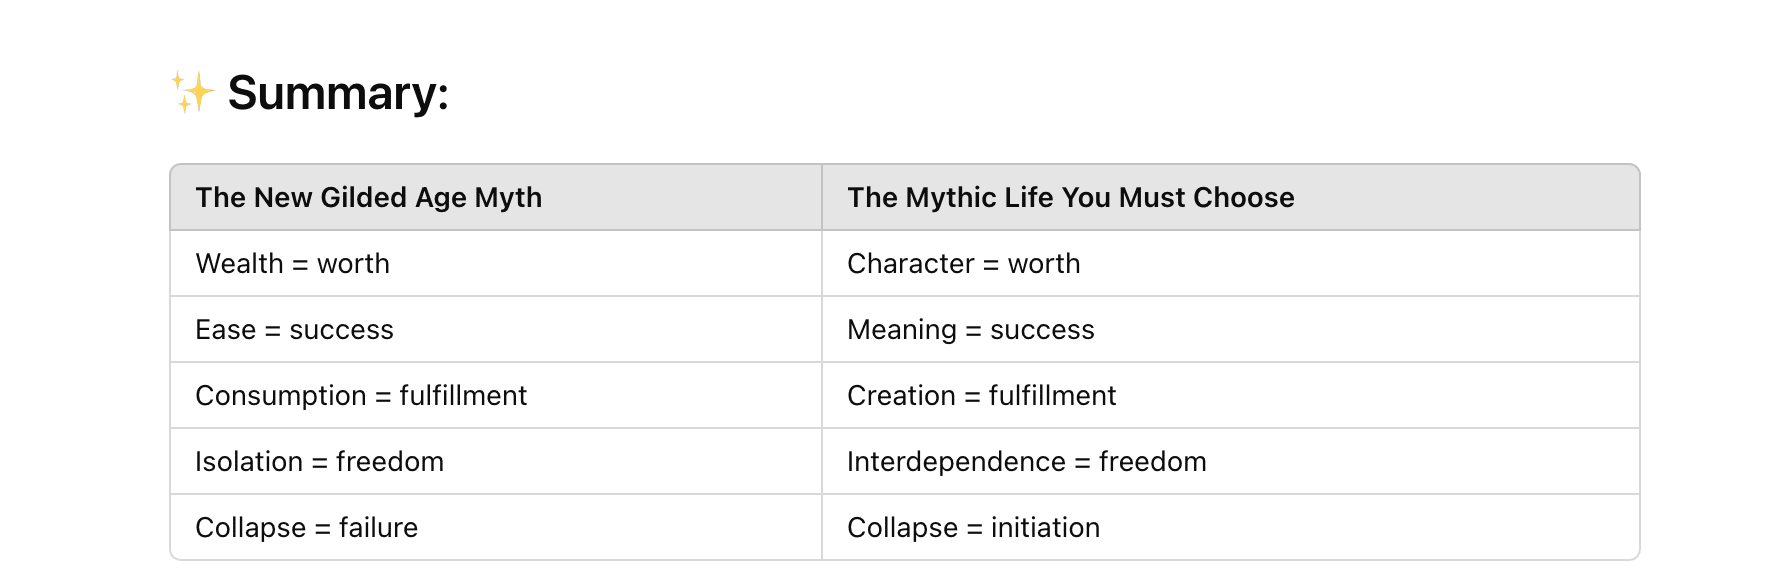The image size is (1779, 583).
Task: Click the sparkles emoji icon beside Summary
Action: click(x=192, y=92)
